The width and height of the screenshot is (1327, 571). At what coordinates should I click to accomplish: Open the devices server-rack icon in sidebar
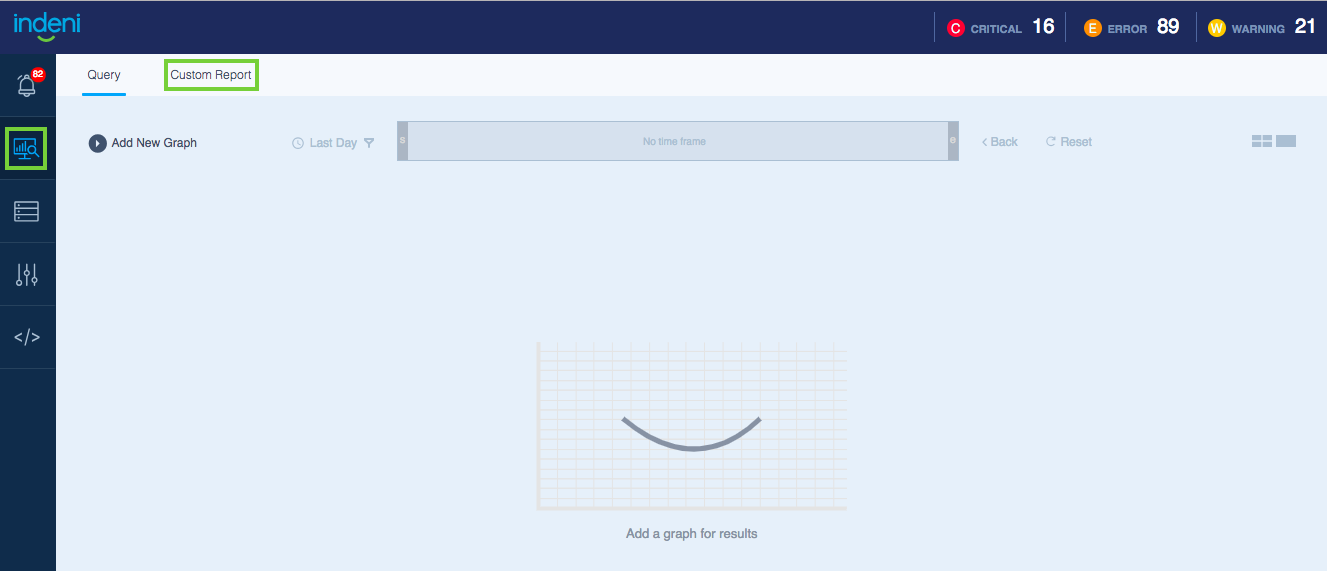pyautogui.click(x=27, y=211)
